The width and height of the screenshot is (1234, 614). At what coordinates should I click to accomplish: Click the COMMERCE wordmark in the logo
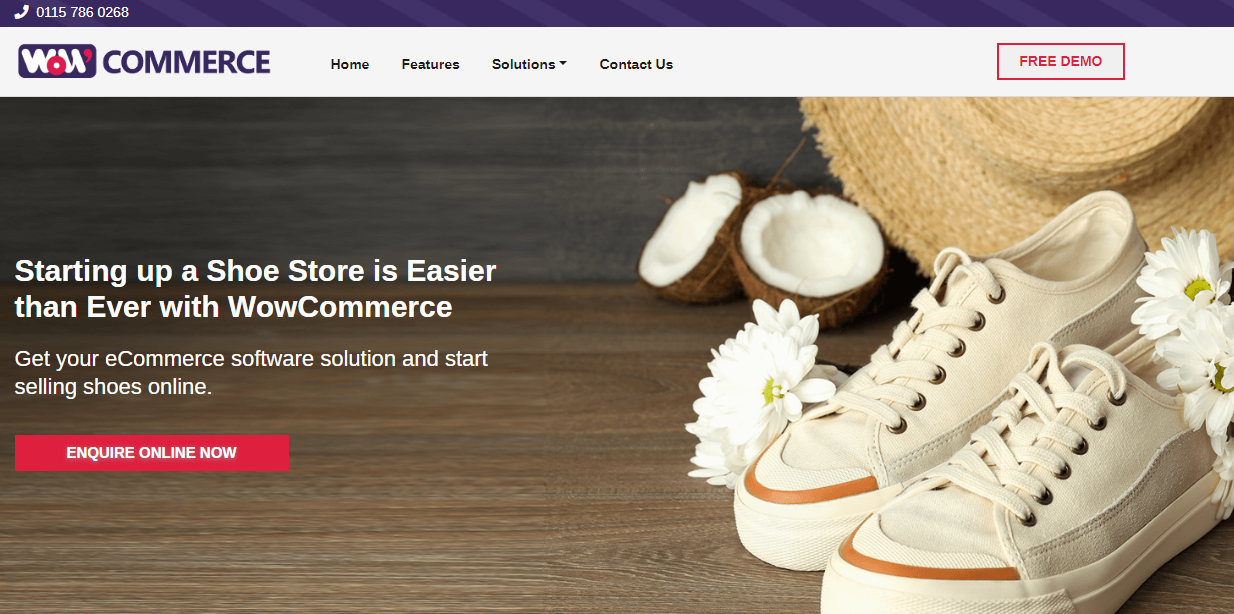186,62
